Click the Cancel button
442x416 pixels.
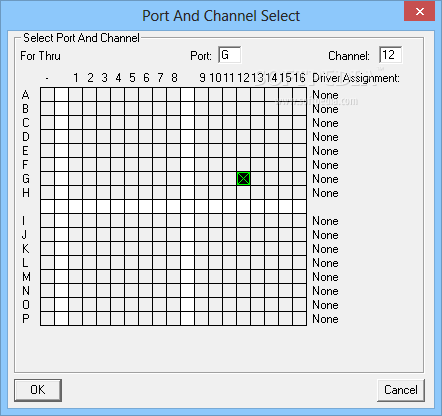click(x=401, y=390)
